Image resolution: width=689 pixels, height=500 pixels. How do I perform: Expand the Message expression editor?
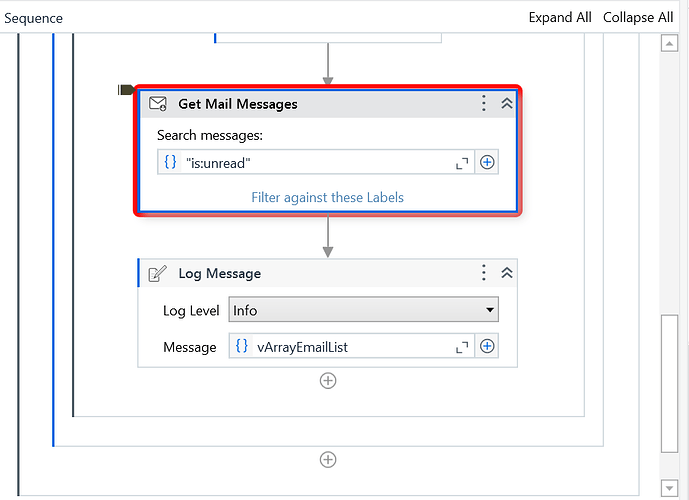pyautogui.click(x=462, y=346)
